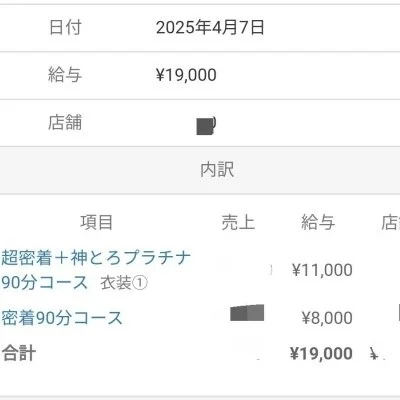Click the ¥8,000 pay amount

pyautogui.click(x=327, y=318)
